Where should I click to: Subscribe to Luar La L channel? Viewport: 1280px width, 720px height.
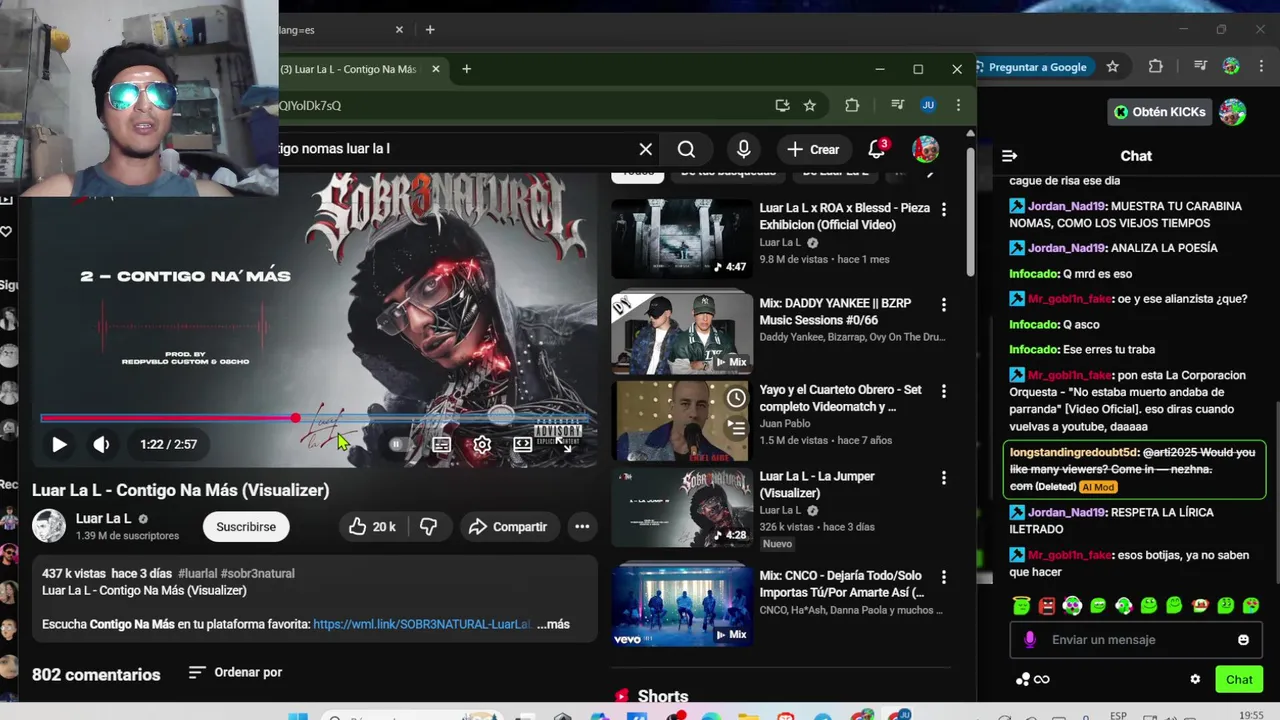pyautogui.click(x=246, y=527)
